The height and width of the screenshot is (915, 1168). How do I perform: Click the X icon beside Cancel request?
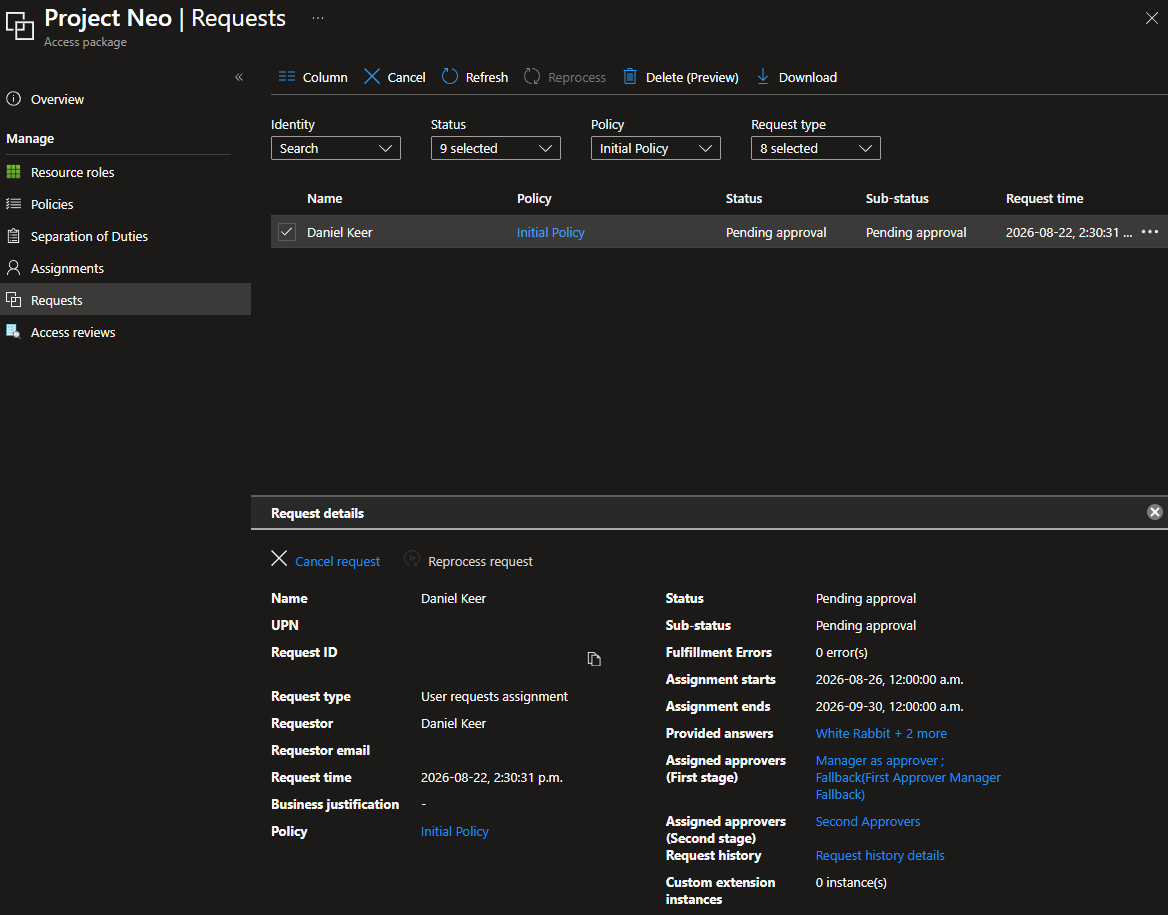pyautogui.click(x=279, y=559)
